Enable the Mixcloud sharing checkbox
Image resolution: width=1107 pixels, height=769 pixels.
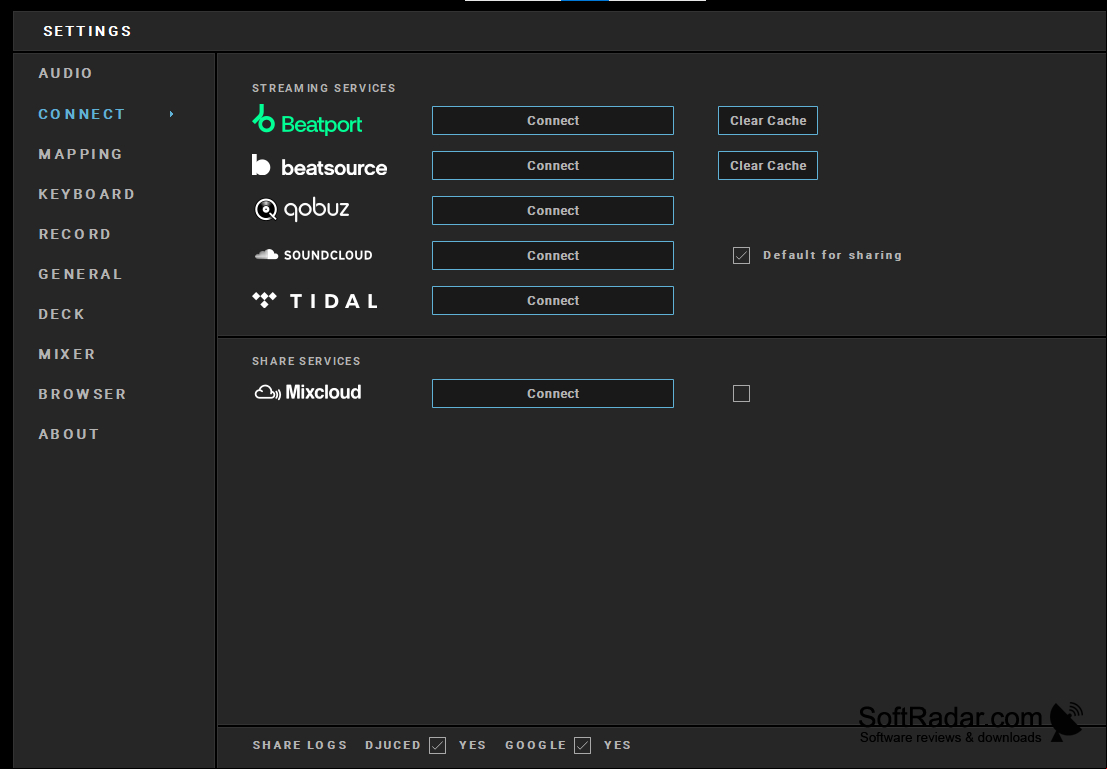pyautogui.click(x=741, y=393)
